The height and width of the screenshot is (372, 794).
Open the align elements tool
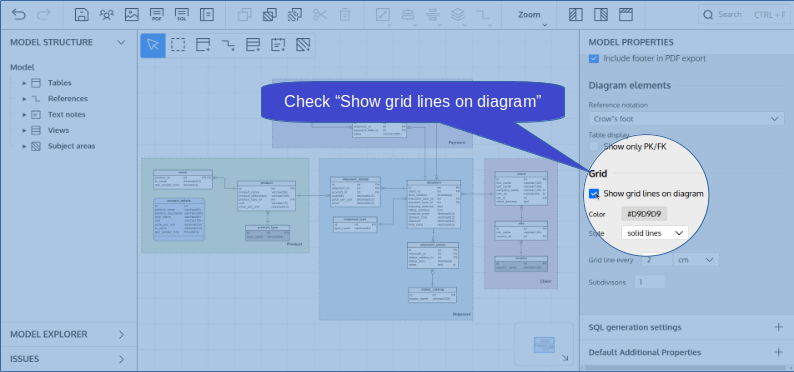pos(408,15)
